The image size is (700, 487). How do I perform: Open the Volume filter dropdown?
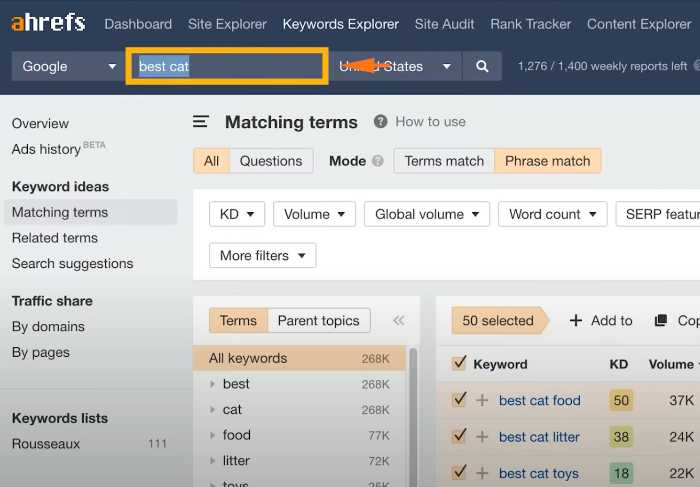click(314, 214)
